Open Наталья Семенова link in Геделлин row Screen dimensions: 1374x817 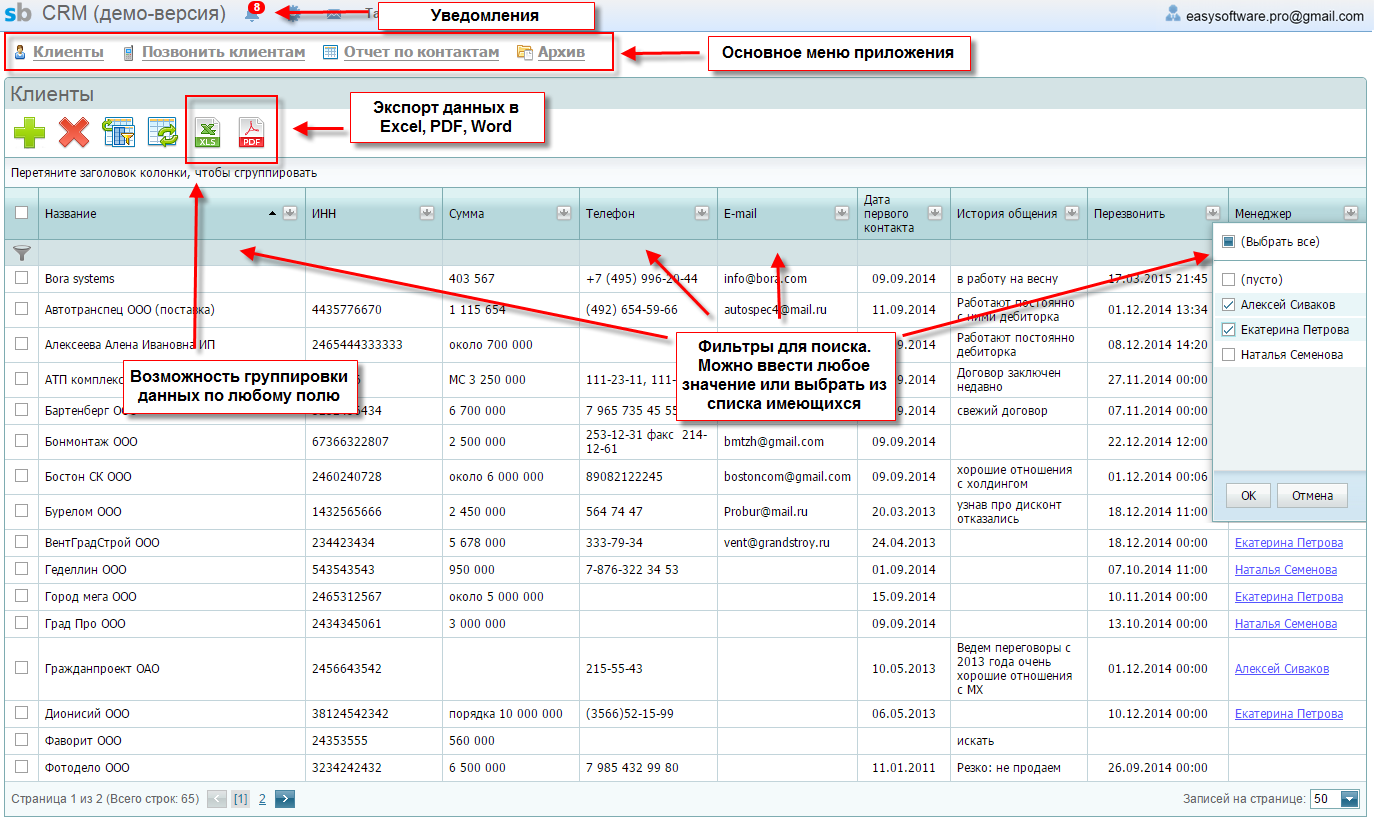pyautogui.click(x=1286, y=570)
